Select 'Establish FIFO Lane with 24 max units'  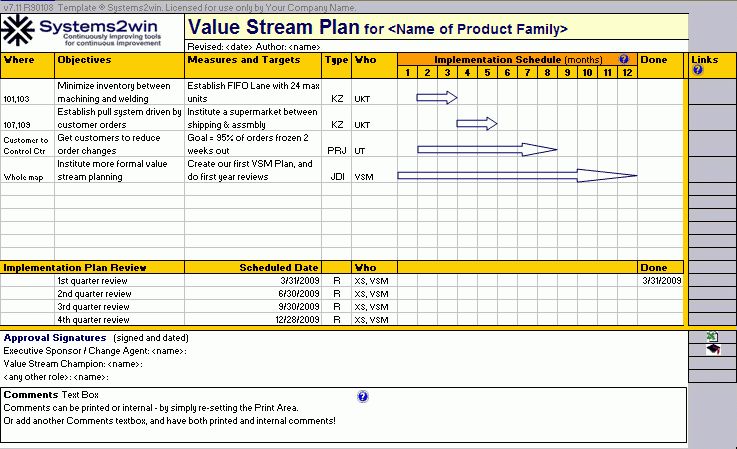[253, 92]
